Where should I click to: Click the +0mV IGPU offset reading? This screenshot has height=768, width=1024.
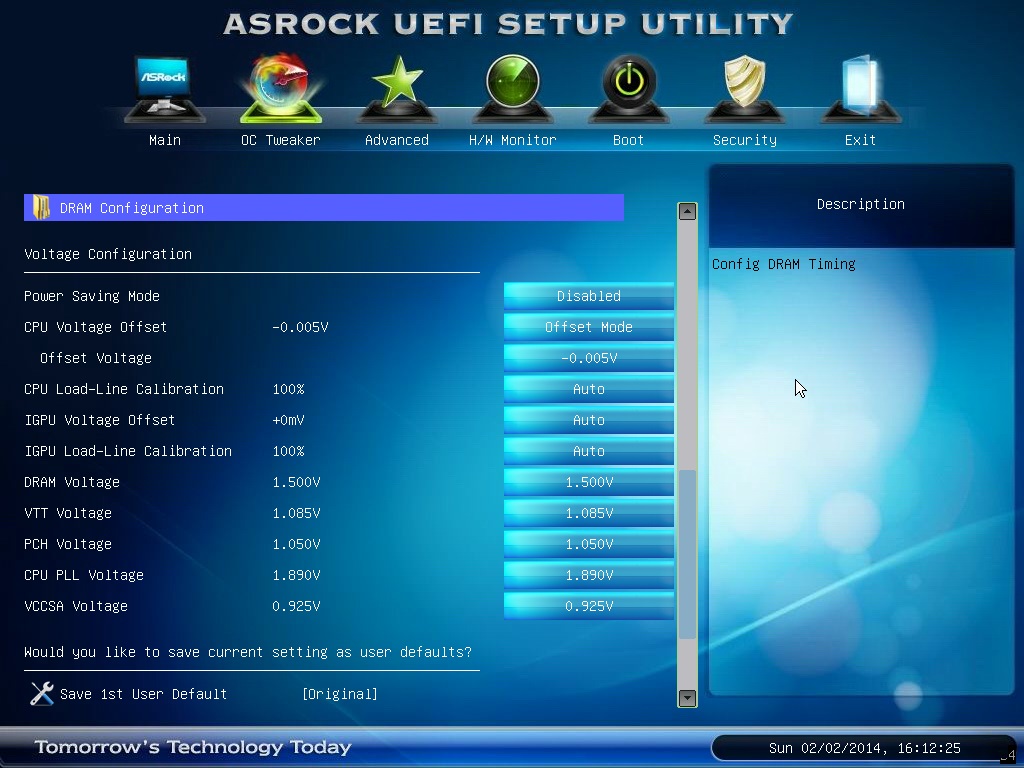[x=289, y=420]
